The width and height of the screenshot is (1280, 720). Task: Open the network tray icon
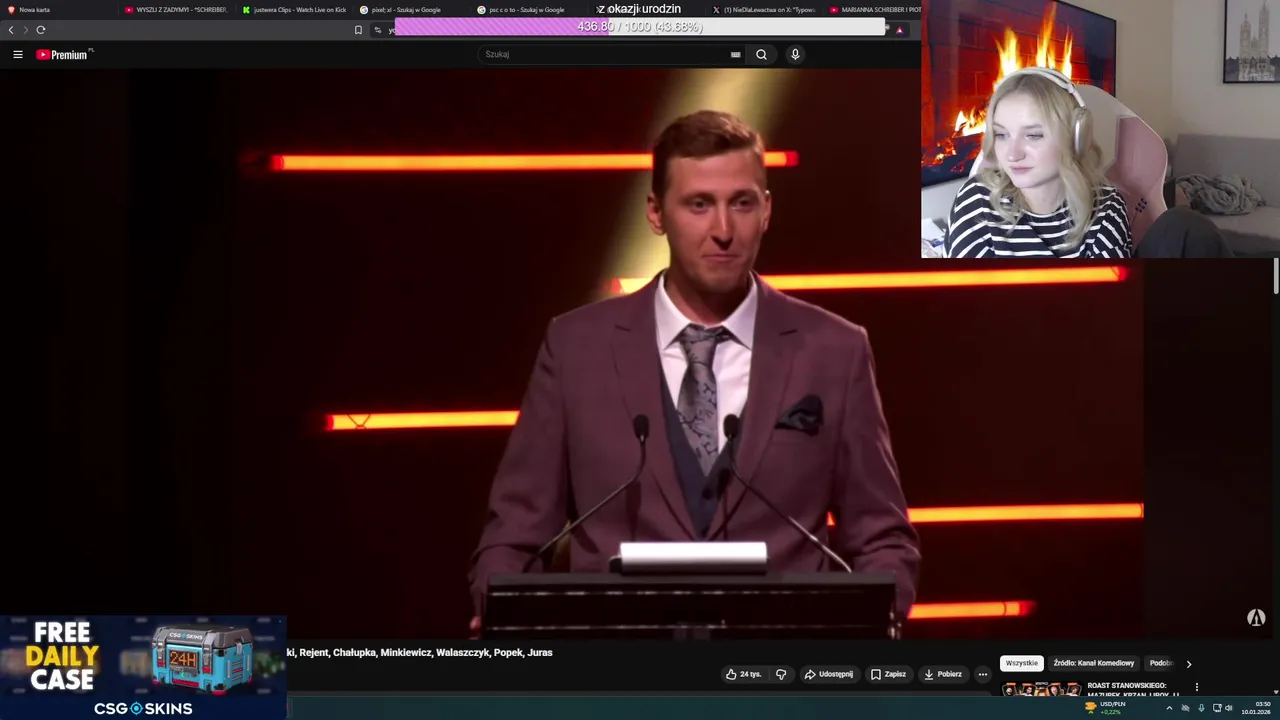[1216, 708]
